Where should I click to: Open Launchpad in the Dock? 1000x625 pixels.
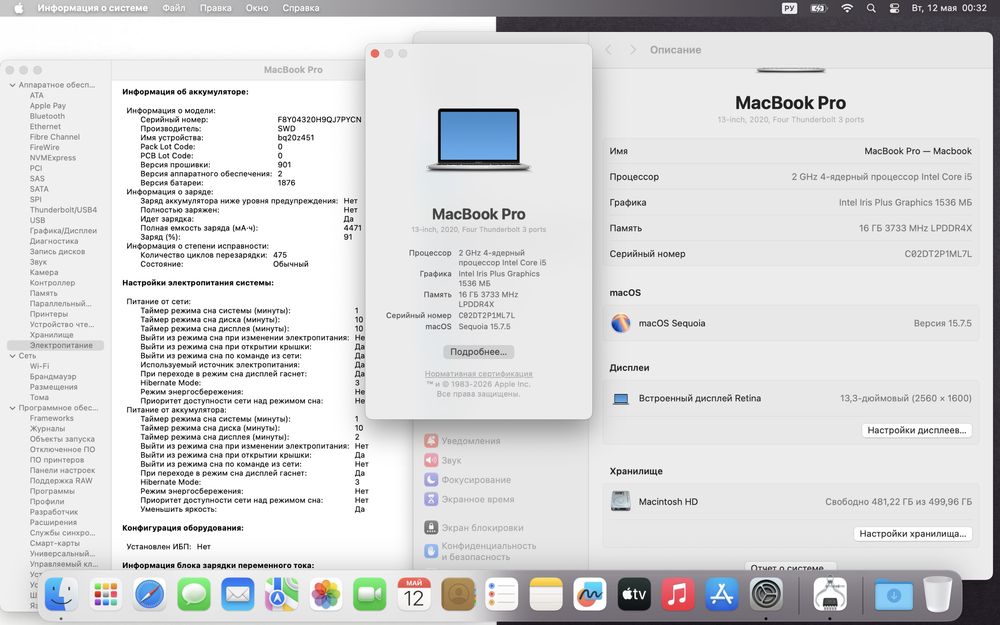(x=106, y=594)
